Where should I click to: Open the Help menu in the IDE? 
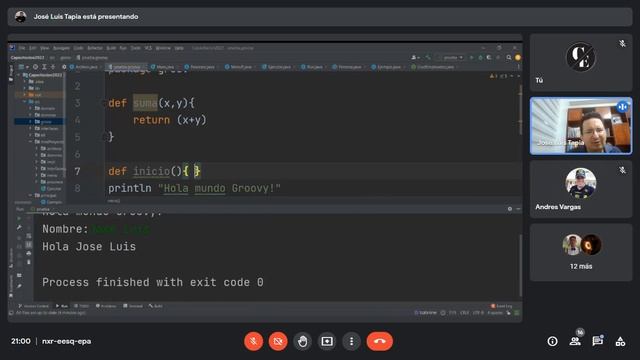tap(179, 48)
